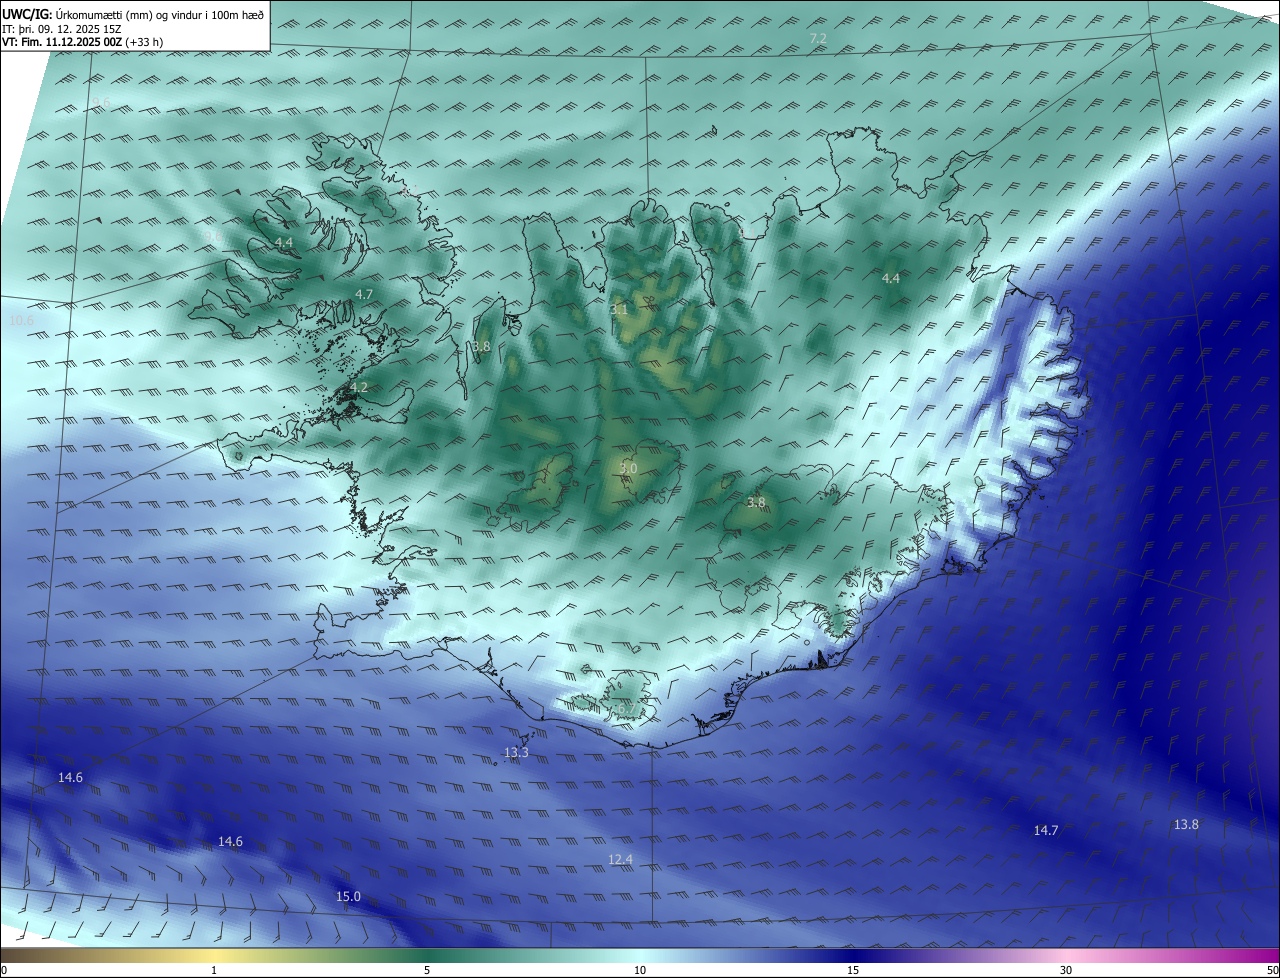
Task: Click the 3.8 value beside the northwest fjord
Action: pos(481,346)
